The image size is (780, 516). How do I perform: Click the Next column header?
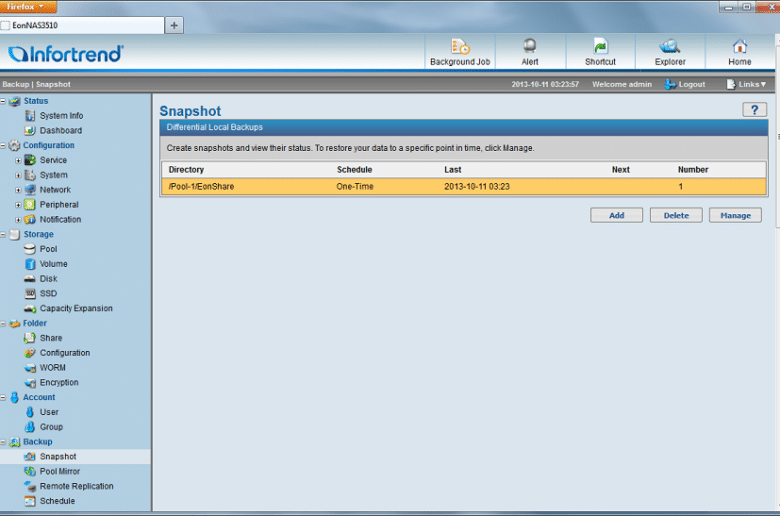(621, 170)
